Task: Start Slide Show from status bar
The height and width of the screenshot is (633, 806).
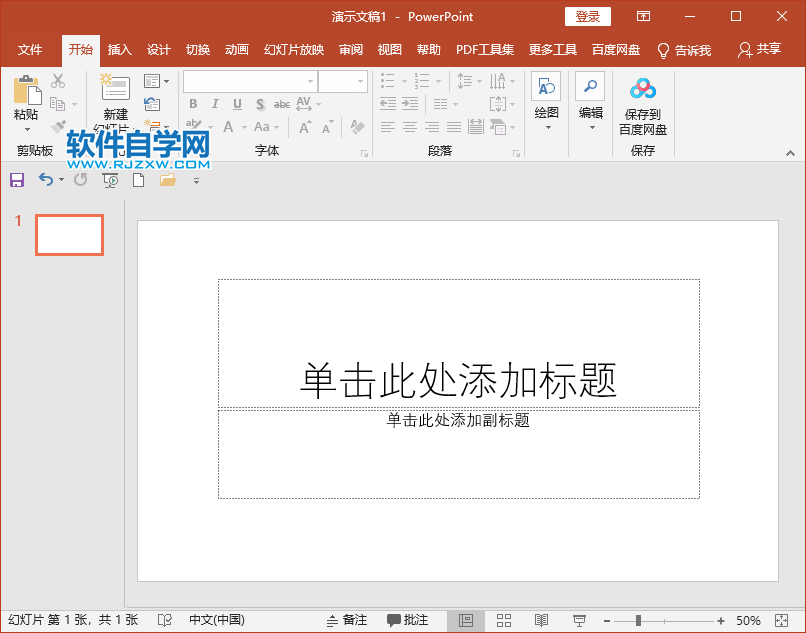Action: (578, 620)
